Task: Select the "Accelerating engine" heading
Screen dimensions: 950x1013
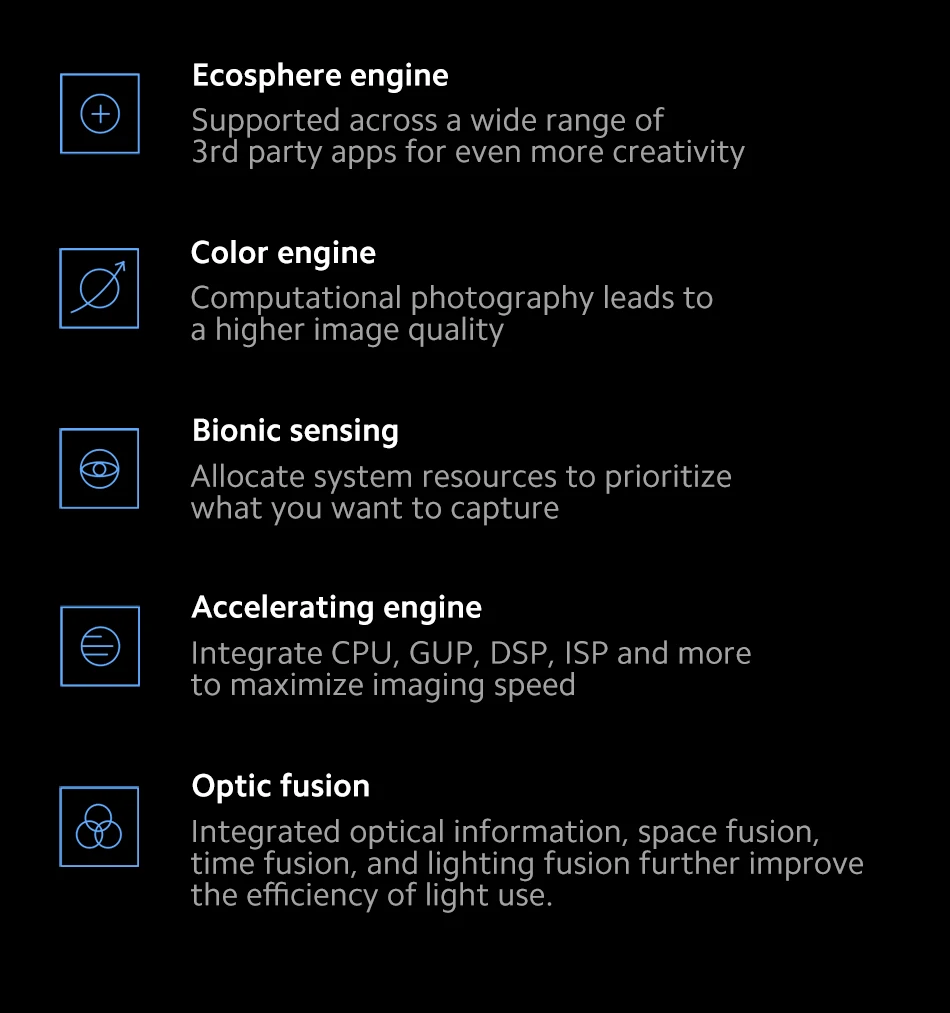Action: pos(336,608)
